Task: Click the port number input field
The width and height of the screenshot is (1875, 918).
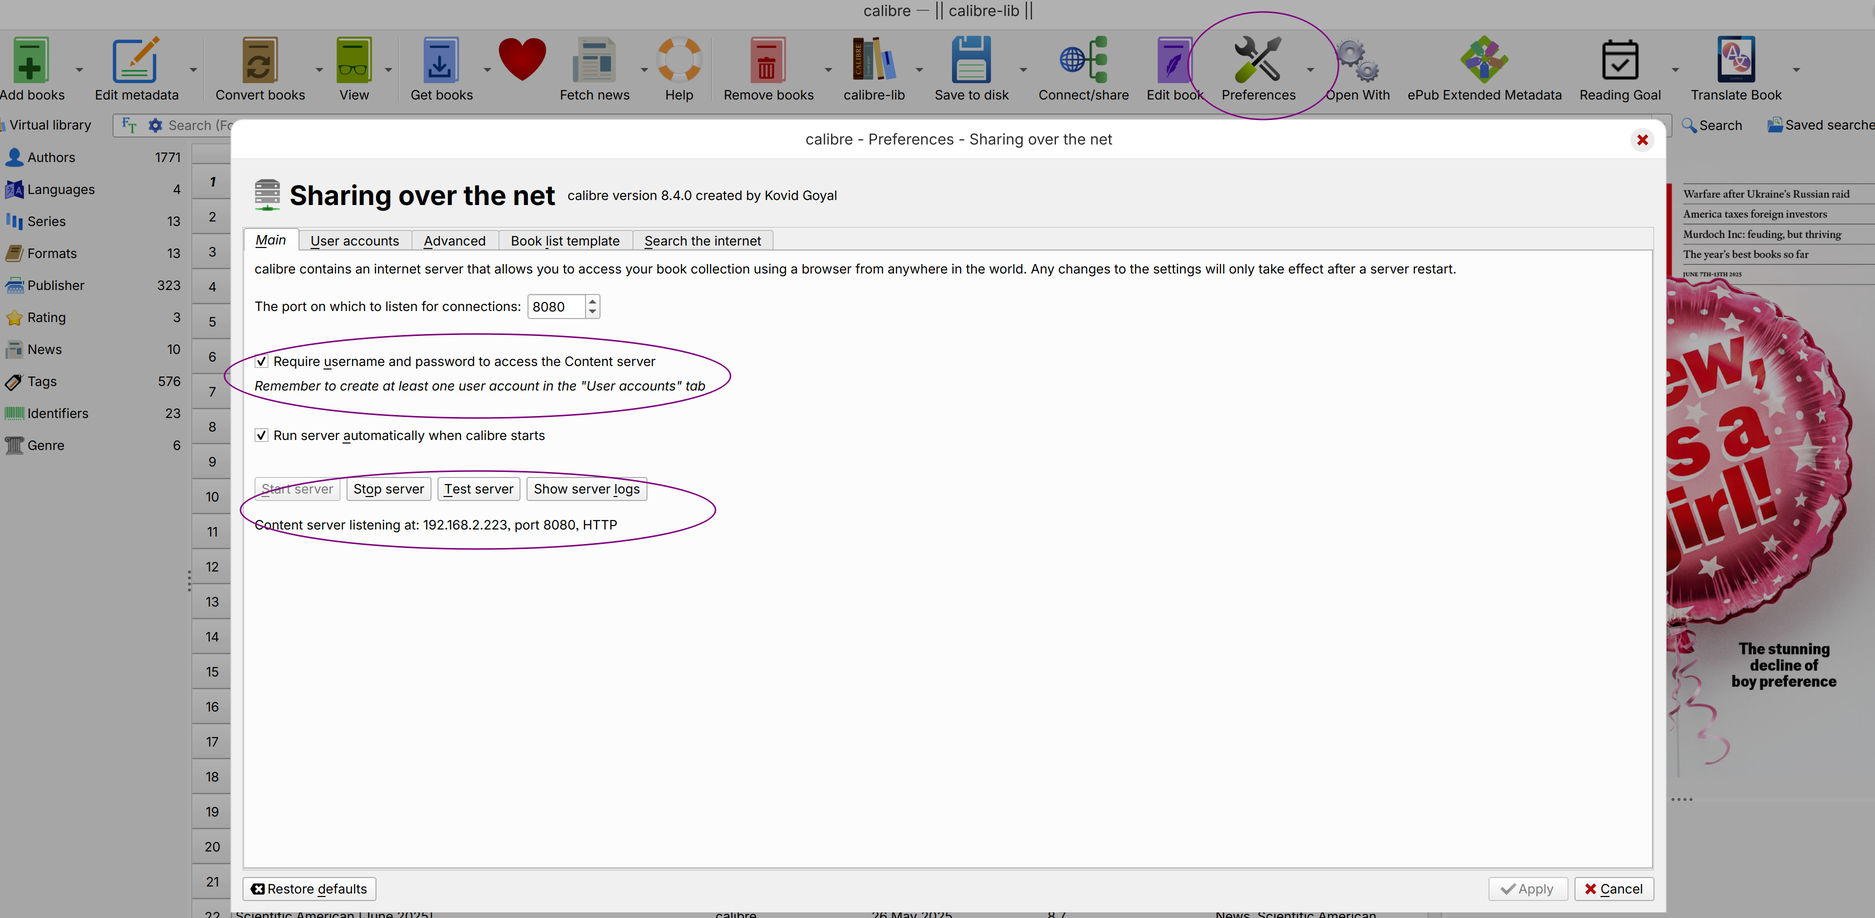Action: [x=555, y=307]
